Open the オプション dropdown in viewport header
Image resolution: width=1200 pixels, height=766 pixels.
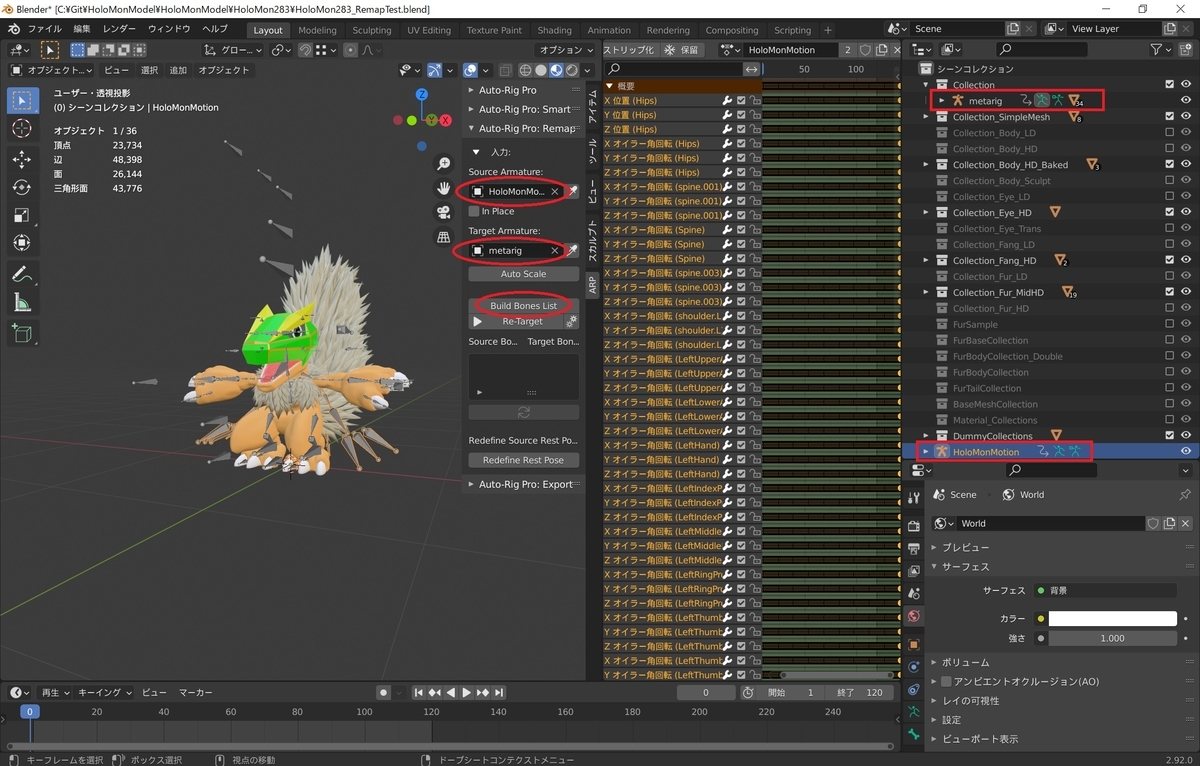(x=565, y=50)
